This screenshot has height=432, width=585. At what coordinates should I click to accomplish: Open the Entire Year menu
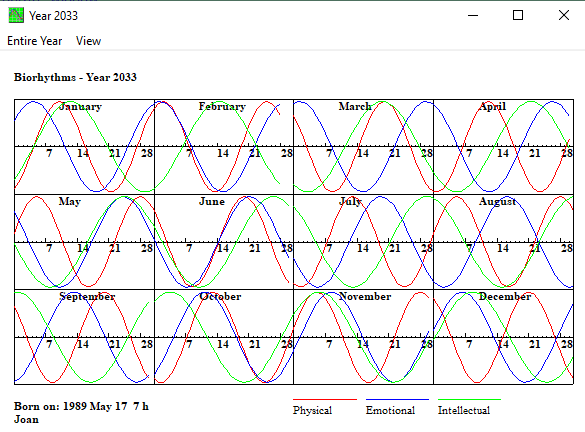click(34, 41)
